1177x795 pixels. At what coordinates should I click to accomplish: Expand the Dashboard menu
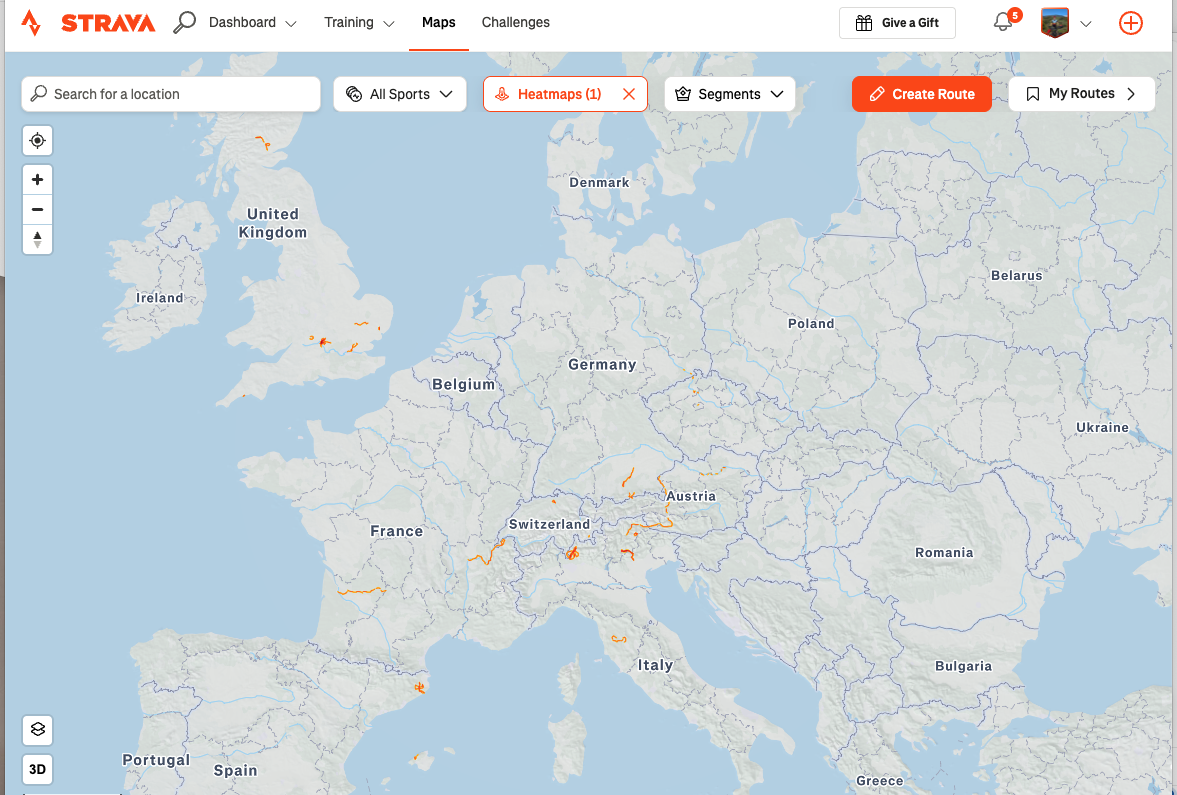tap(252, 23)
